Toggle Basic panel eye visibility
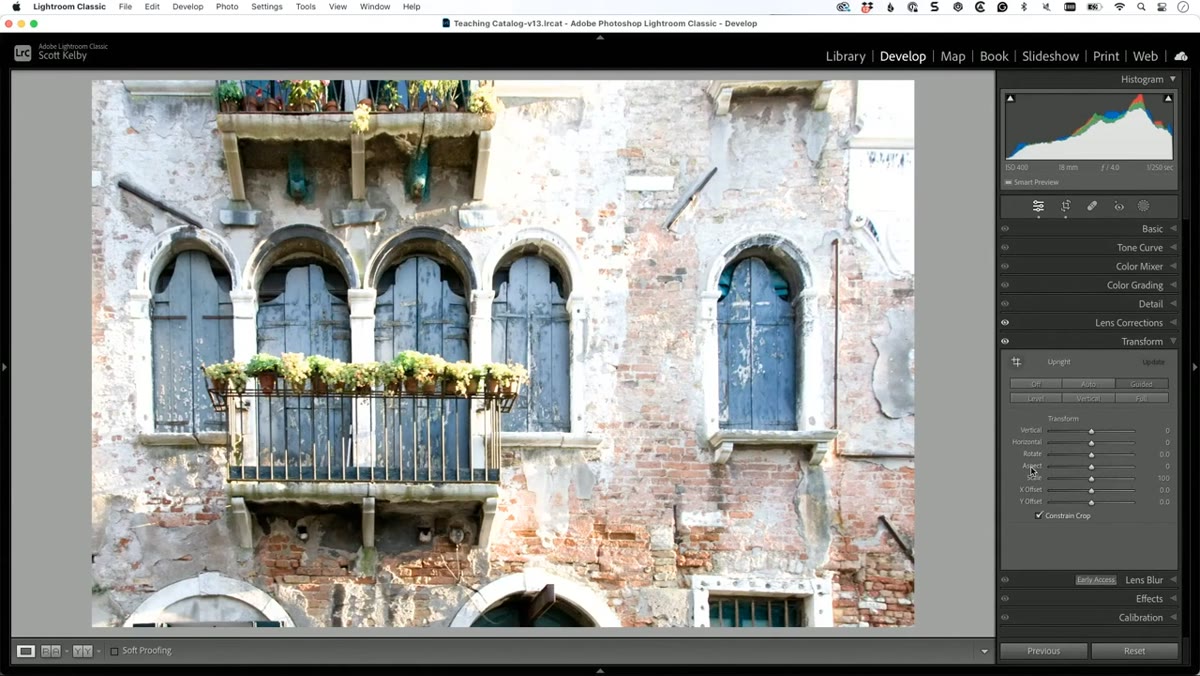The width and height of the screenshot is (1200, 676). 1005,229
